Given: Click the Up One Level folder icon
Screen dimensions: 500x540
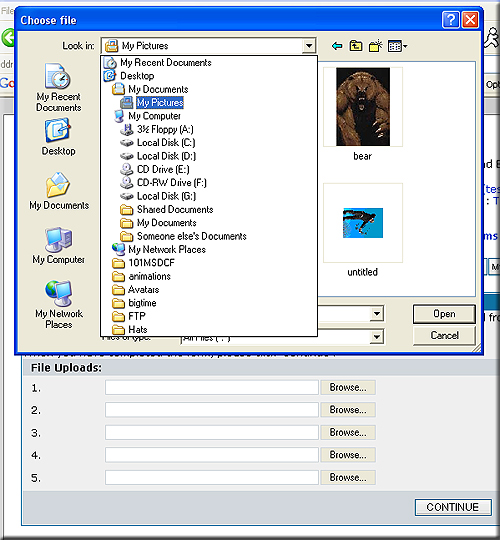Looking at the screenshot, I should [x=356, y=46].
